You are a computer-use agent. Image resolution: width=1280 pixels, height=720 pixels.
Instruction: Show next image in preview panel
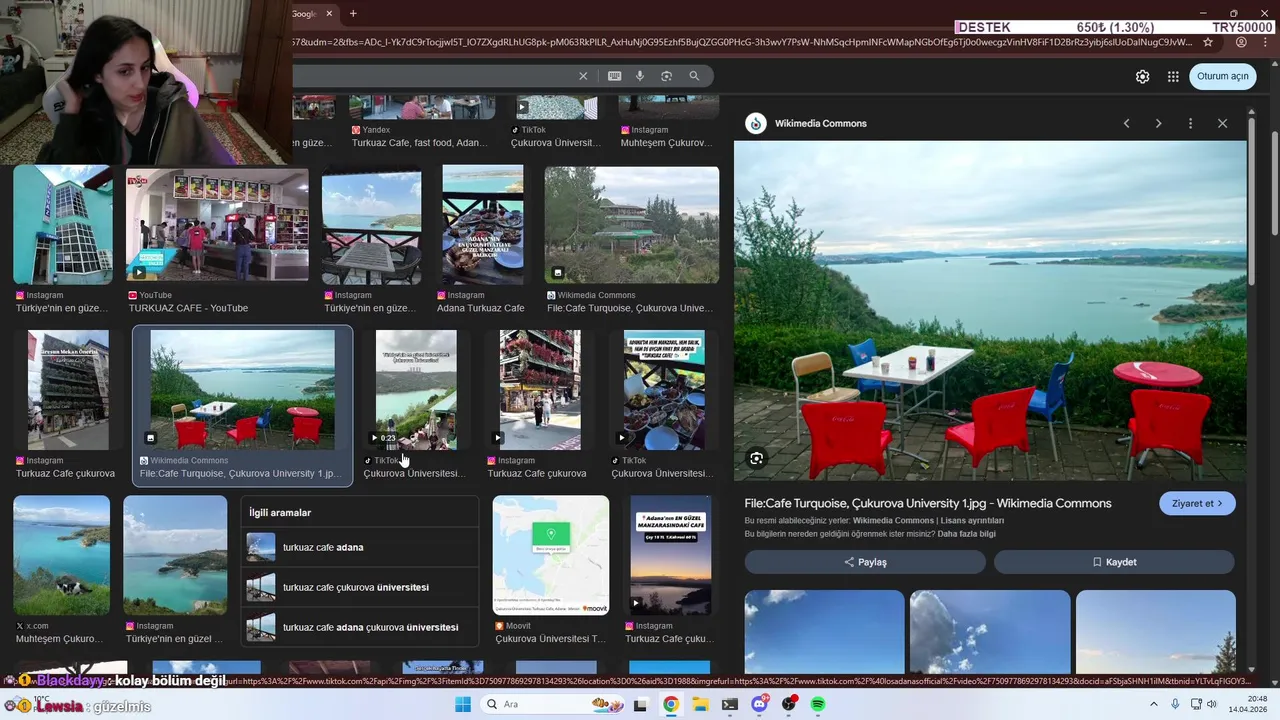[x=1158, y=123]
